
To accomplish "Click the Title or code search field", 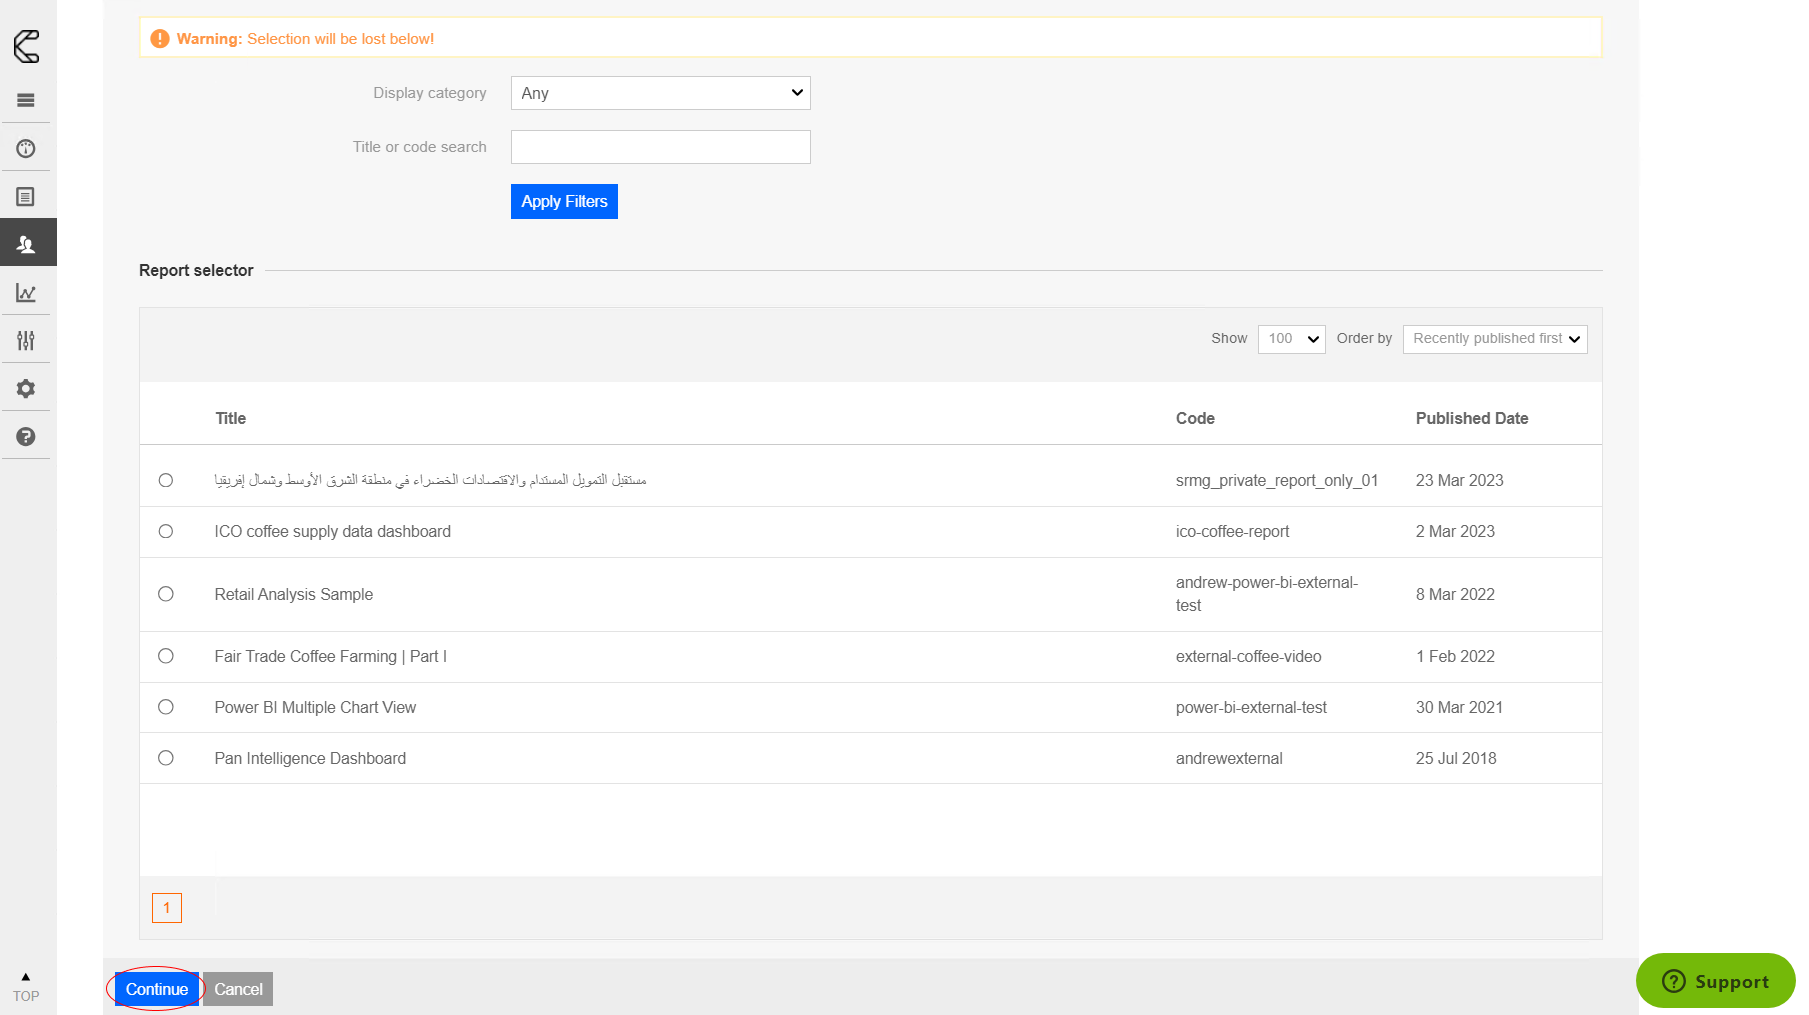I will [x=660, y=147].
